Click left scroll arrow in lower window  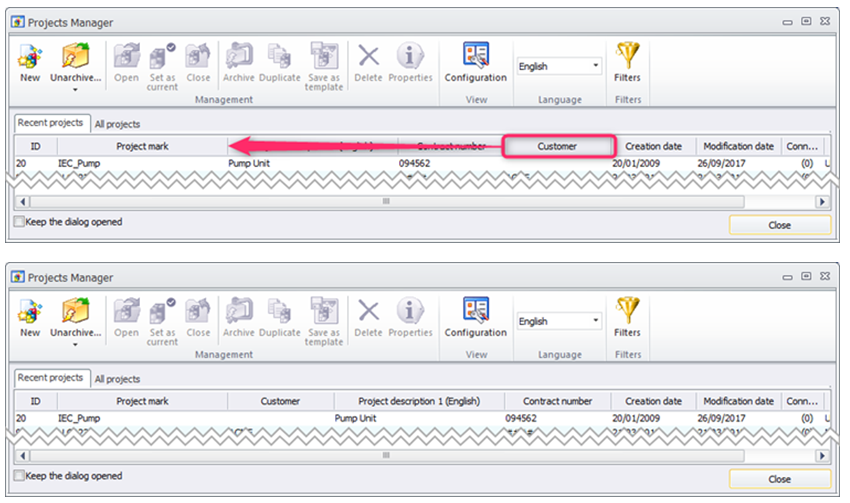click(x=22, y=456)
